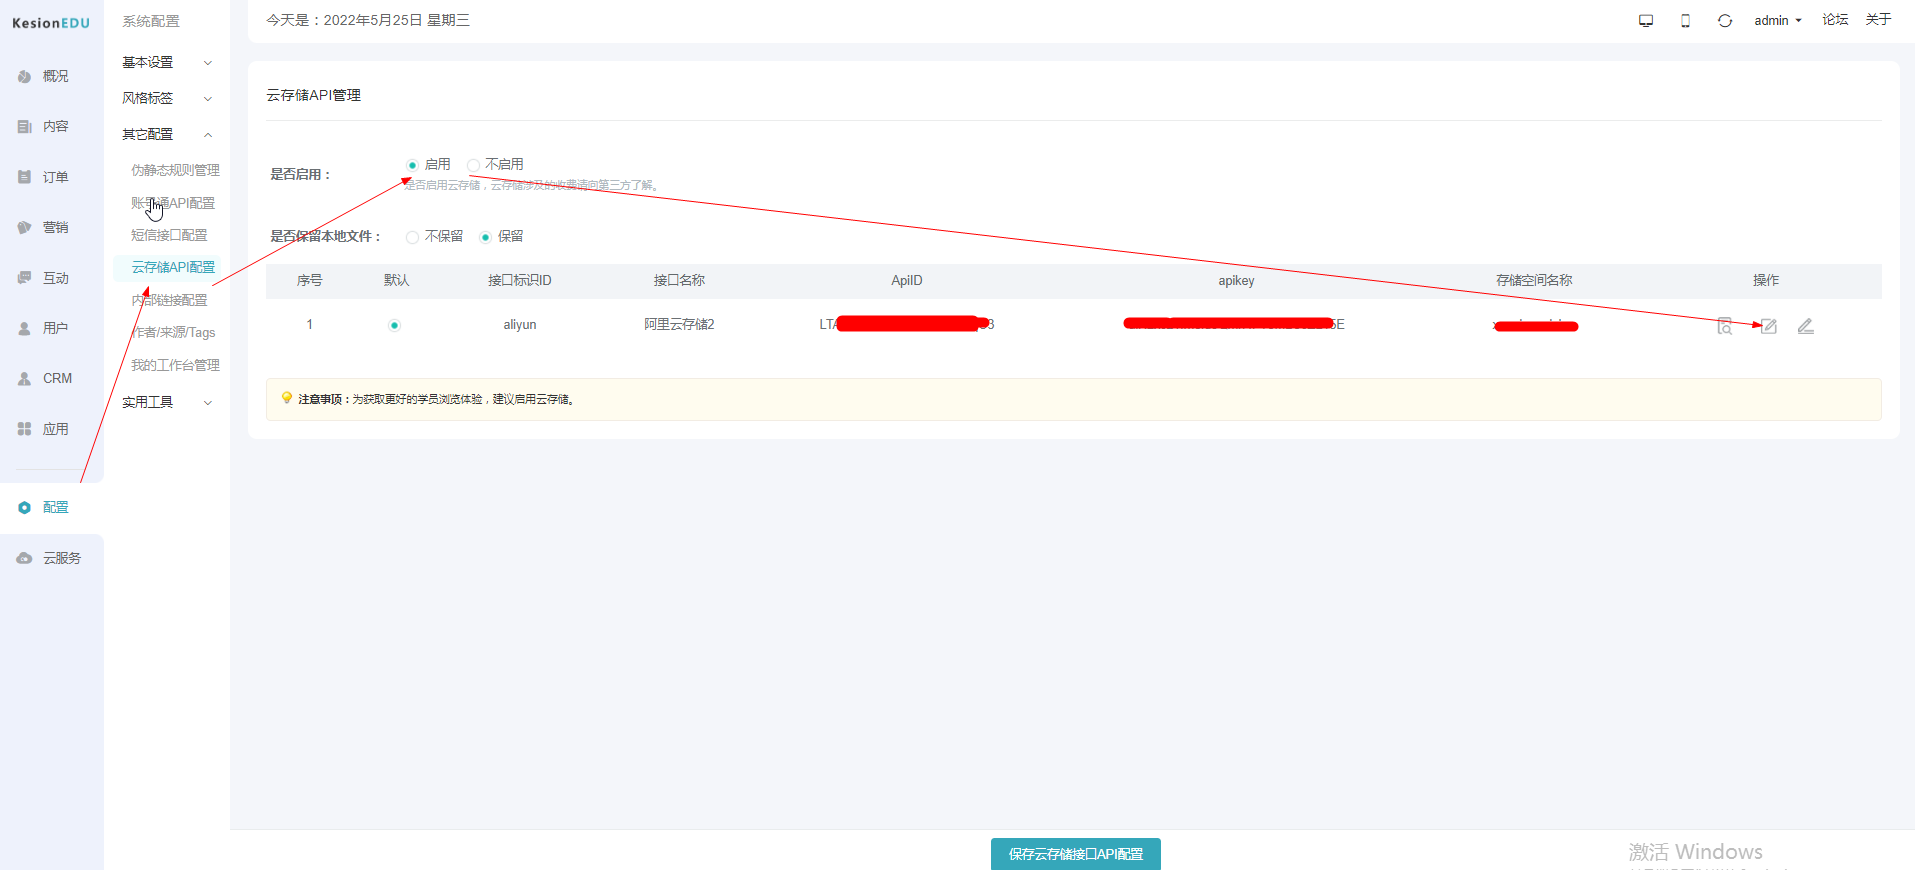
Task: Expand the 风格标签 menu section
Action: tap(166, 98)
